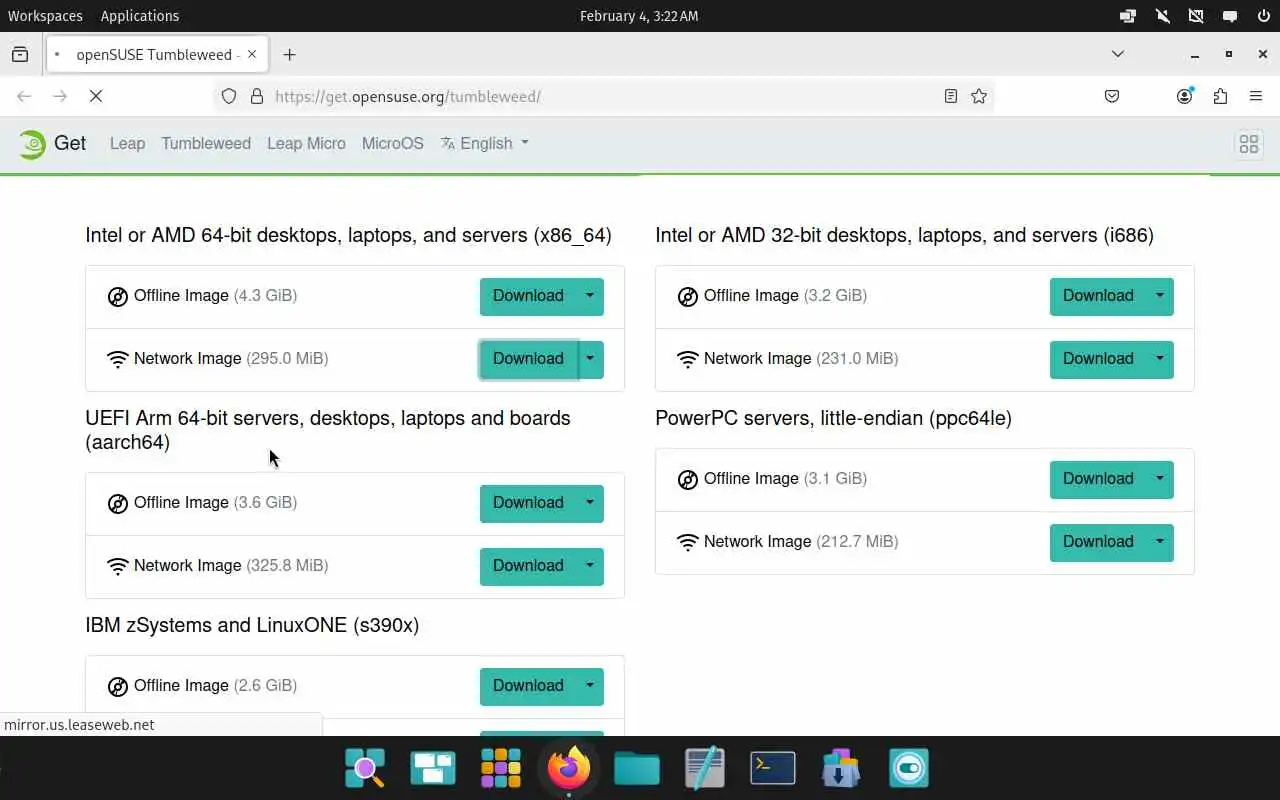Open the applications grid icon in dock

click(x=501, y=768)
